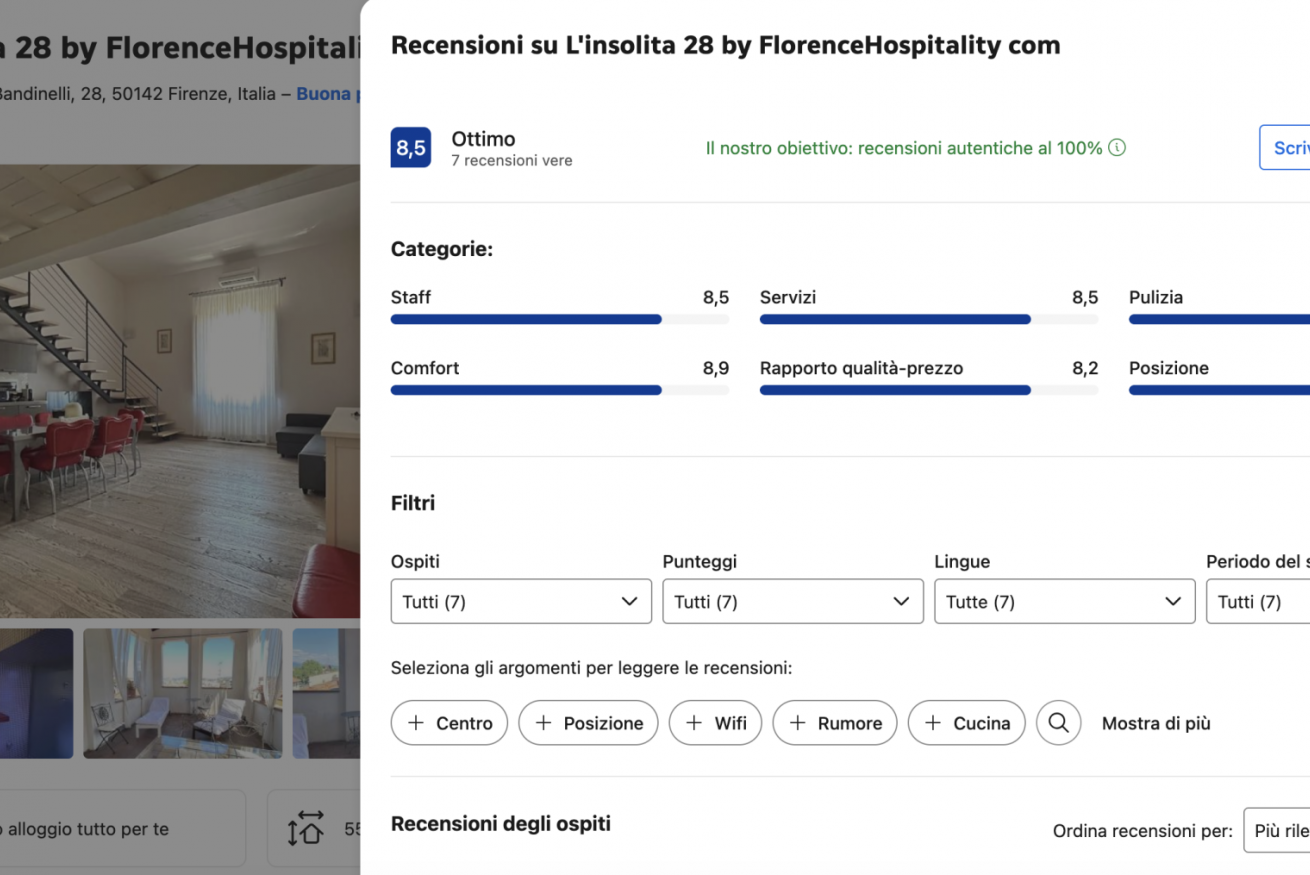Select the Centro topic chip

[x=449, y=723]
